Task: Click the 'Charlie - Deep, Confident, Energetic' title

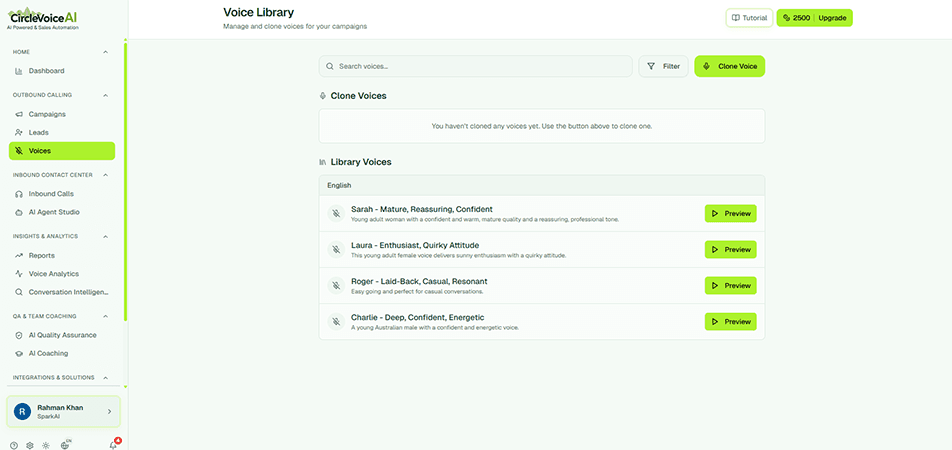Action: coord(417,318)
